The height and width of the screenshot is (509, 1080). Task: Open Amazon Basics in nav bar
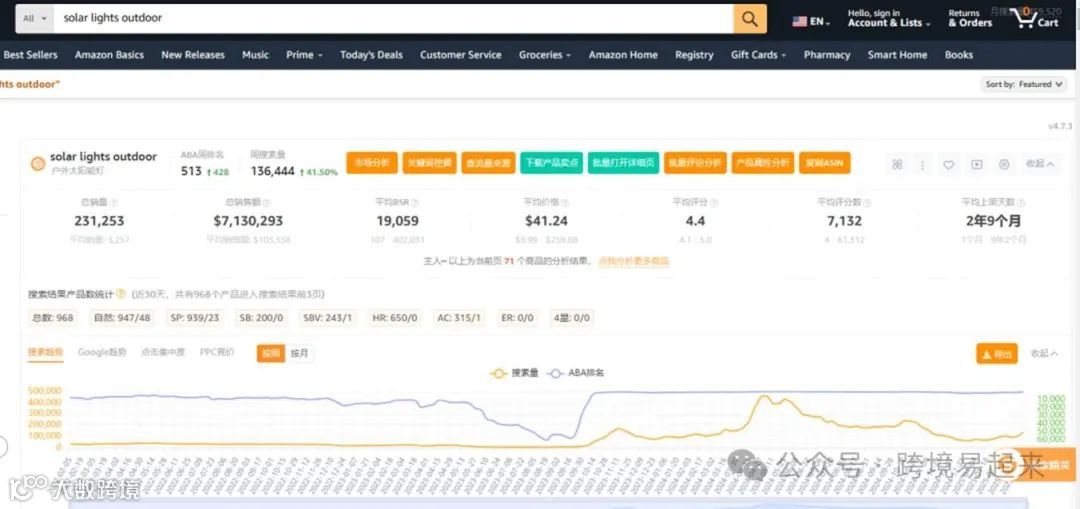110,55
